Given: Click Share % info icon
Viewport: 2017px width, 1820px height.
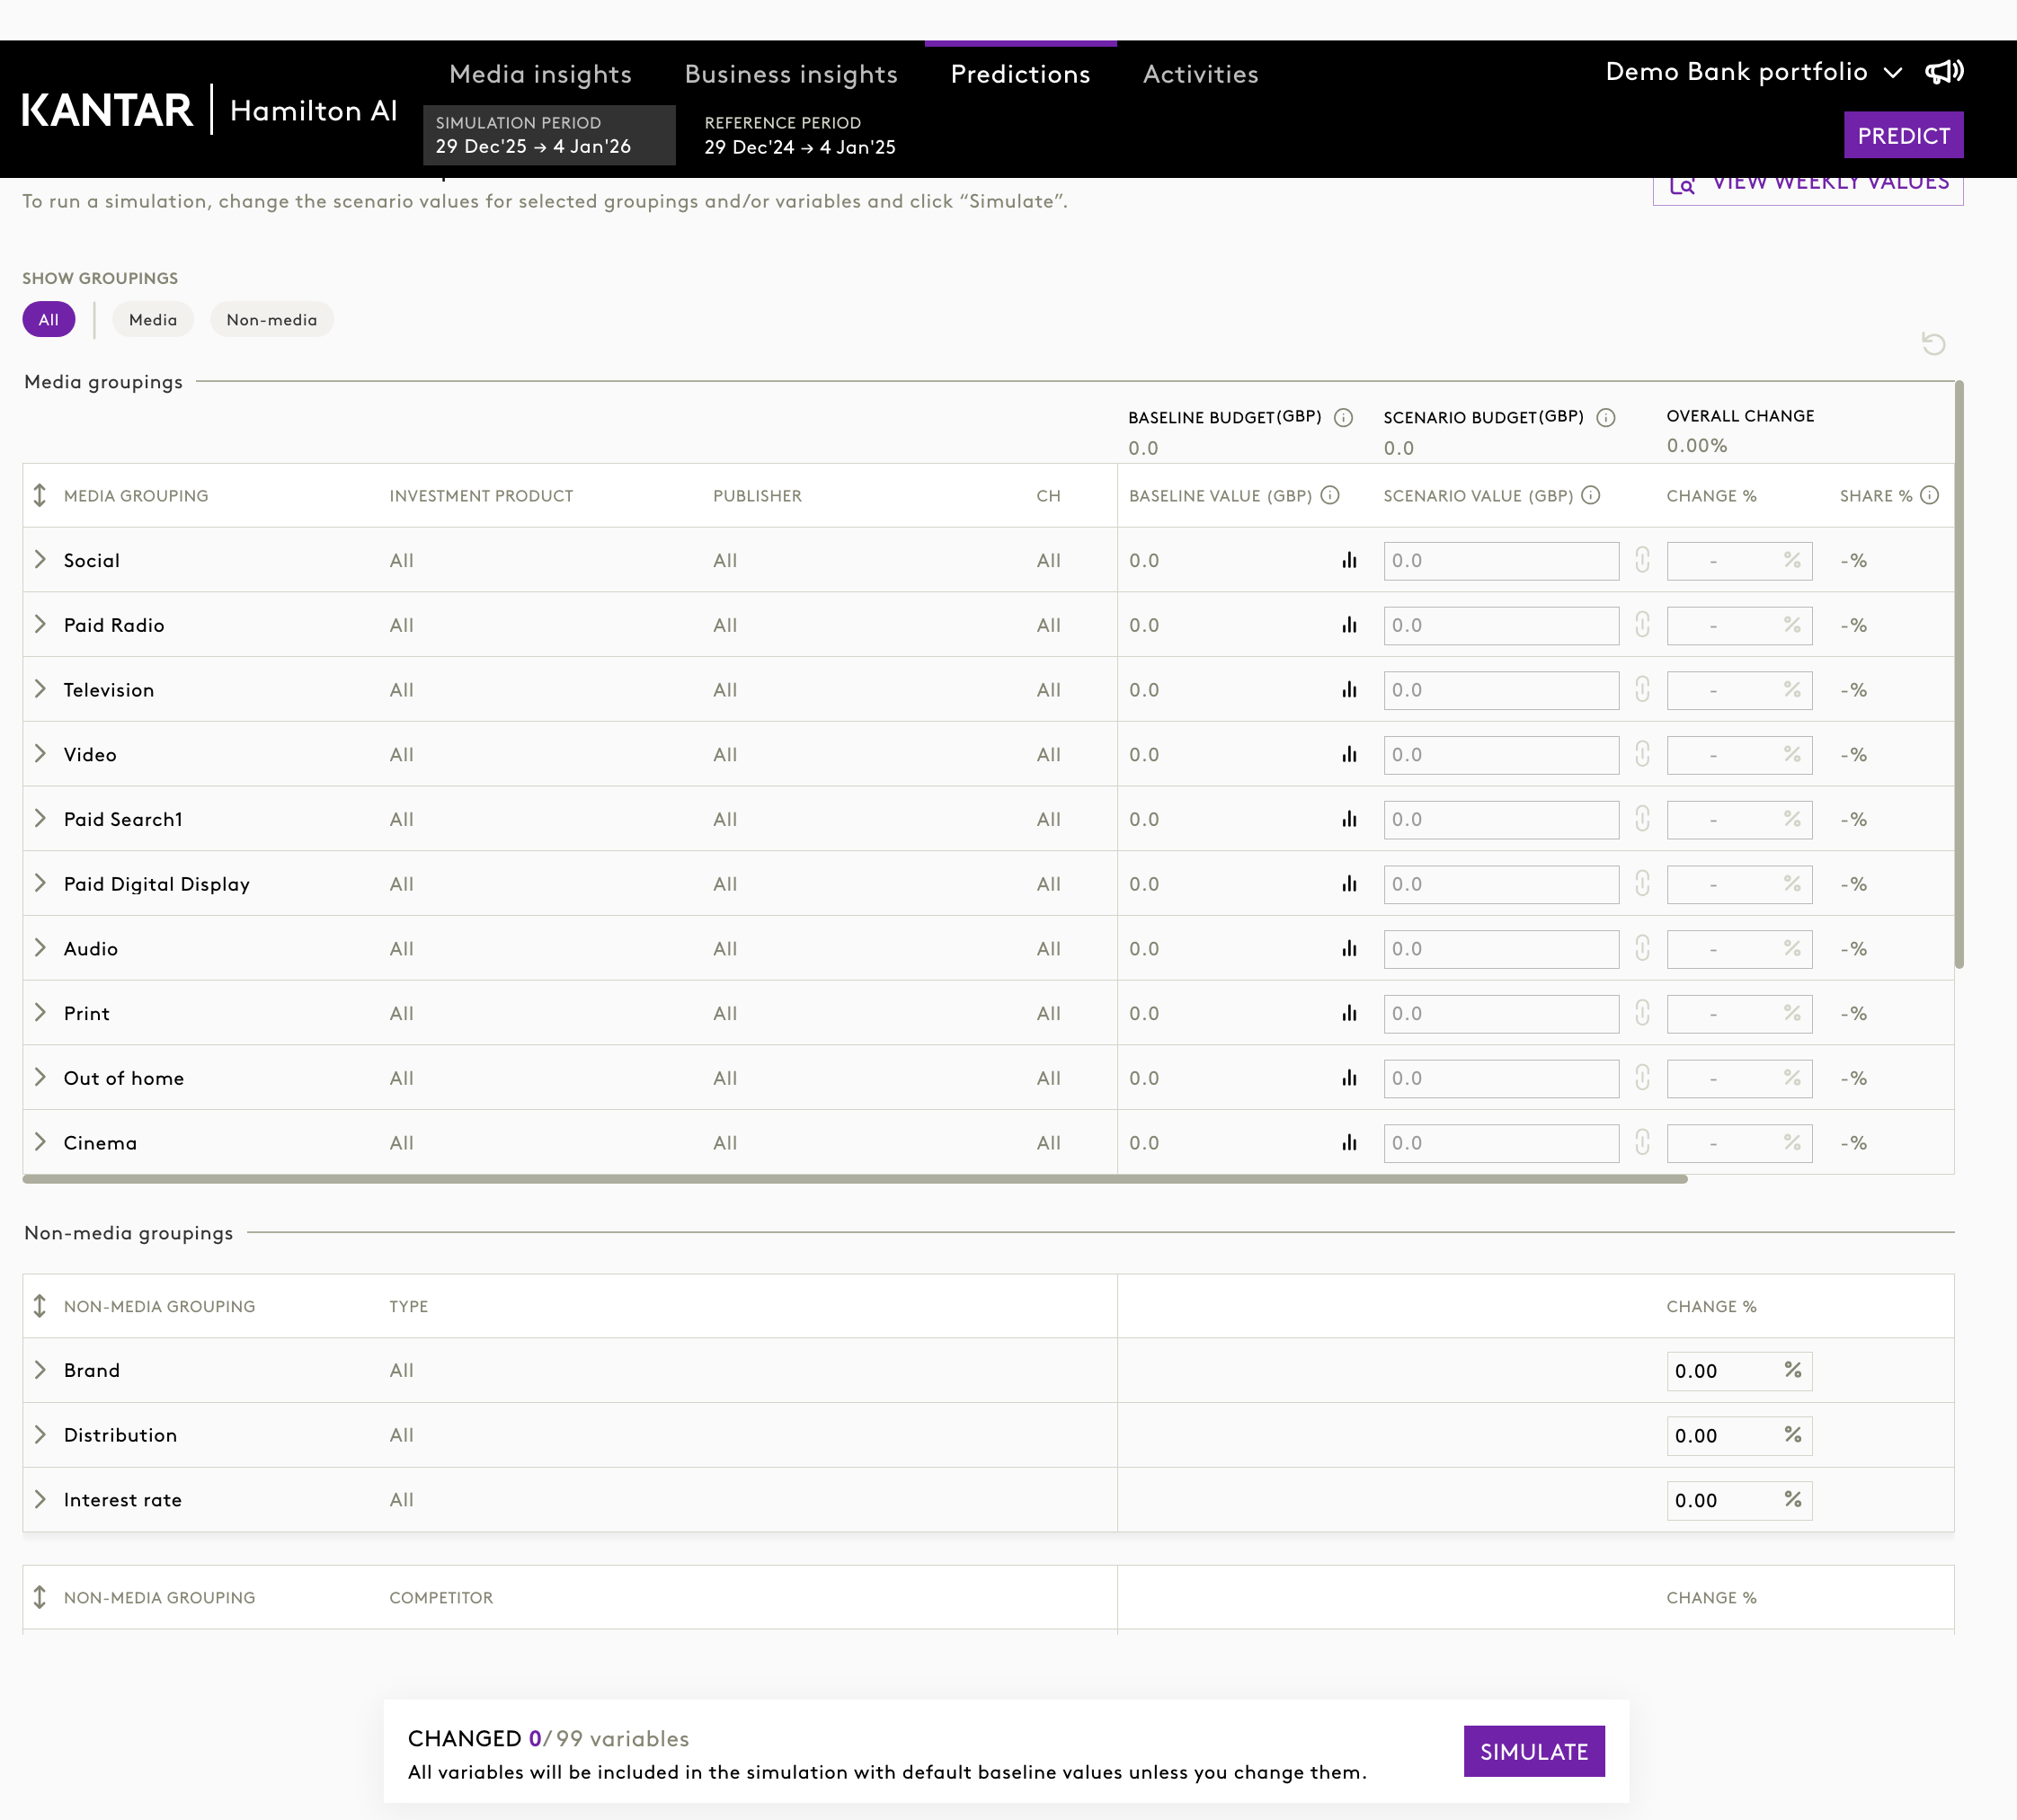Looking at the screenshot, I should [1929, 496].
